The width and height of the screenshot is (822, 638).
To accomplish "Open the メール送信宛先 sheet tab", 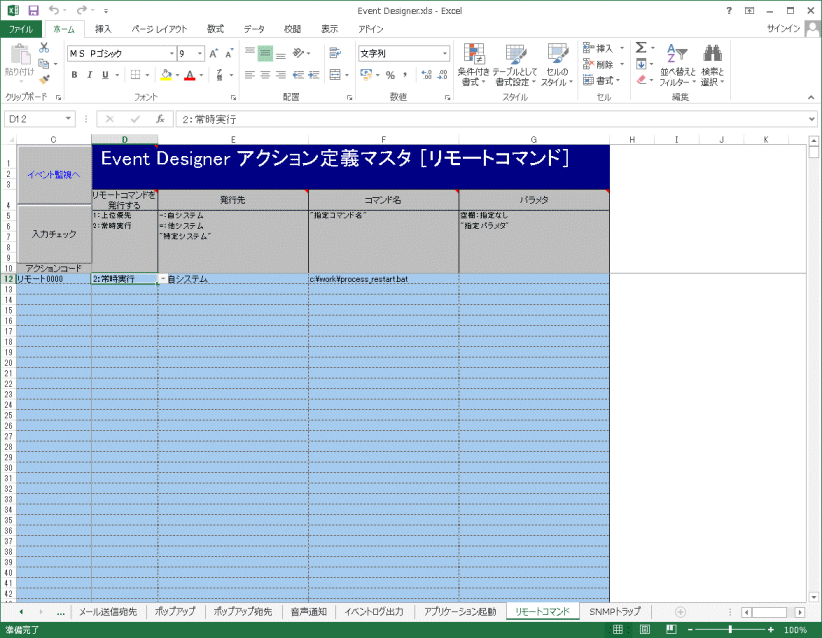I will (x=107, y=612).
